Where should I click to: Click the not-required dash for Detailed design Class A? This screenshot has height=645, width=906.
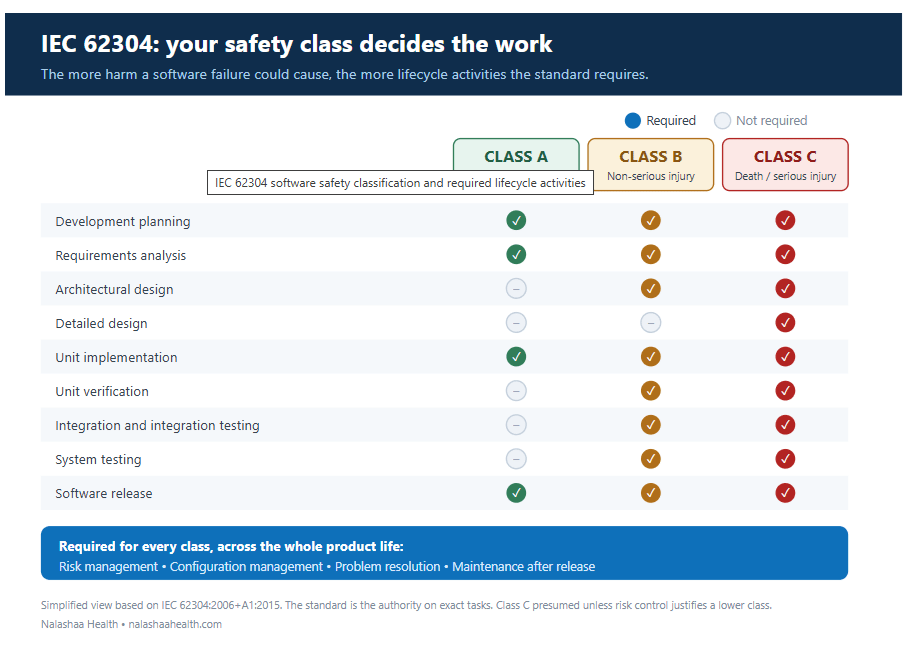click(x=516, y=322)
